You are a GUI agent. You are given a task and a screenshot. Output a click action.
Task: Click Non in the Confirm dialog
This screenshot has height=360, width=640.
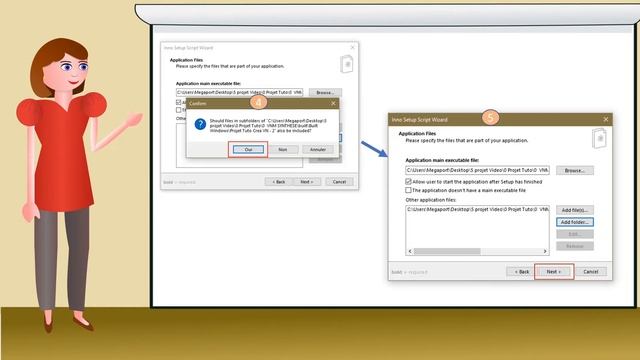283,150
